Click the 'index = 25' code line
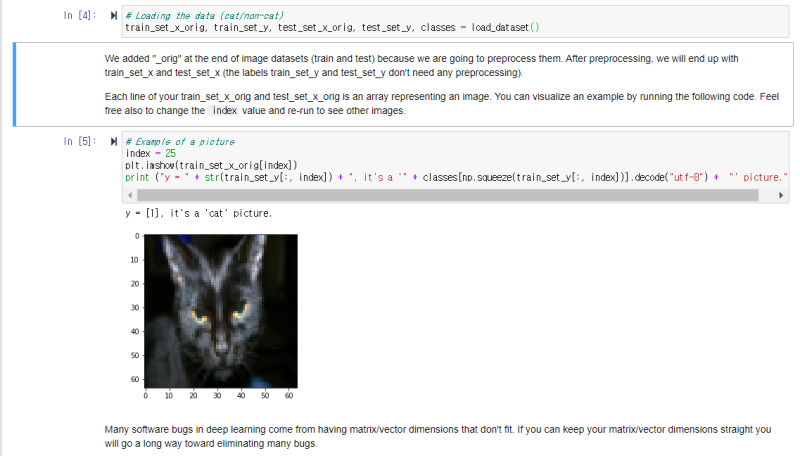The width and height of the screenshot is (800, 456). [x=151, y=154]
